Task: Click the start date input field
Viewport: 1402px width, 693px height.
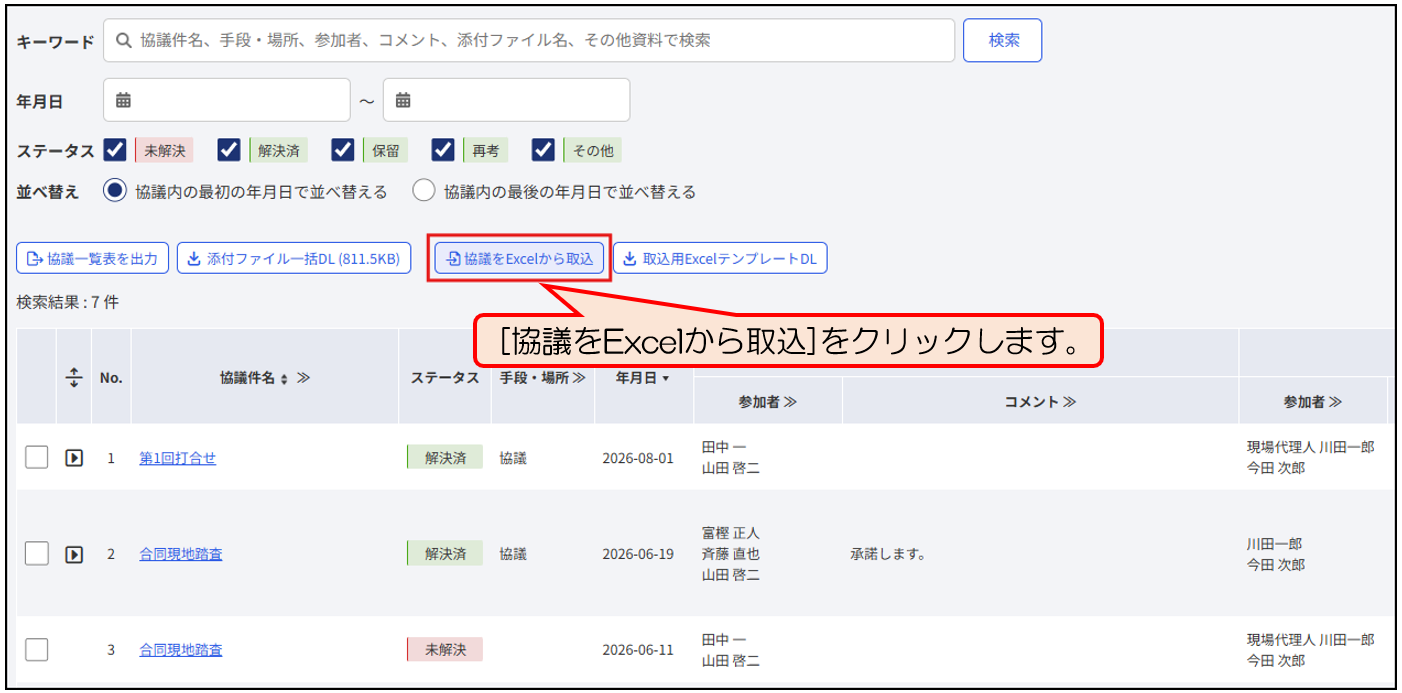Action: pyautogui.click(x=227, y=100)
